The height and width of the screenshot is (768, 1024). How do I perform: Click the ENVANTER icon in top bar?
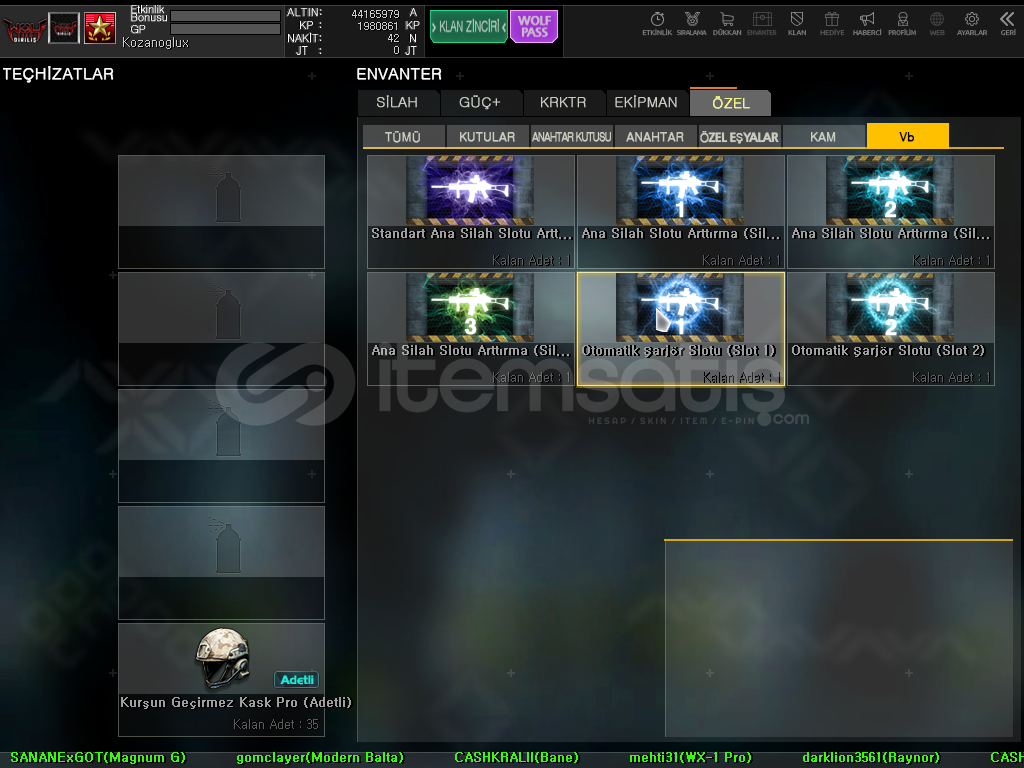(762, 24)
